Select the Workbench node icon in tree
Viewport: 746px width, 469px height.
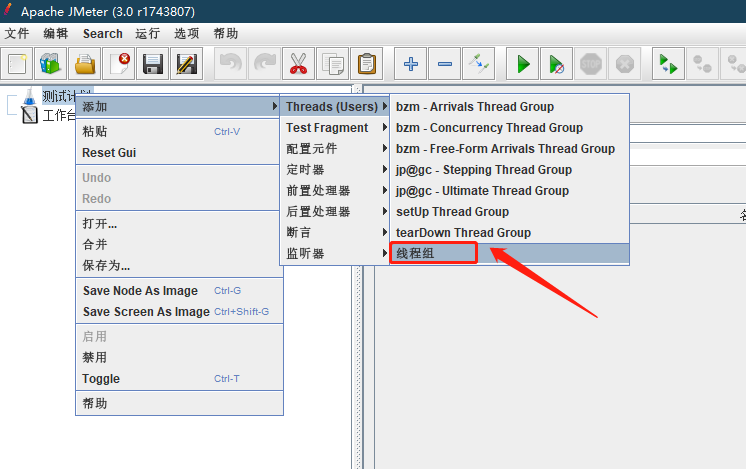point(29,115)
